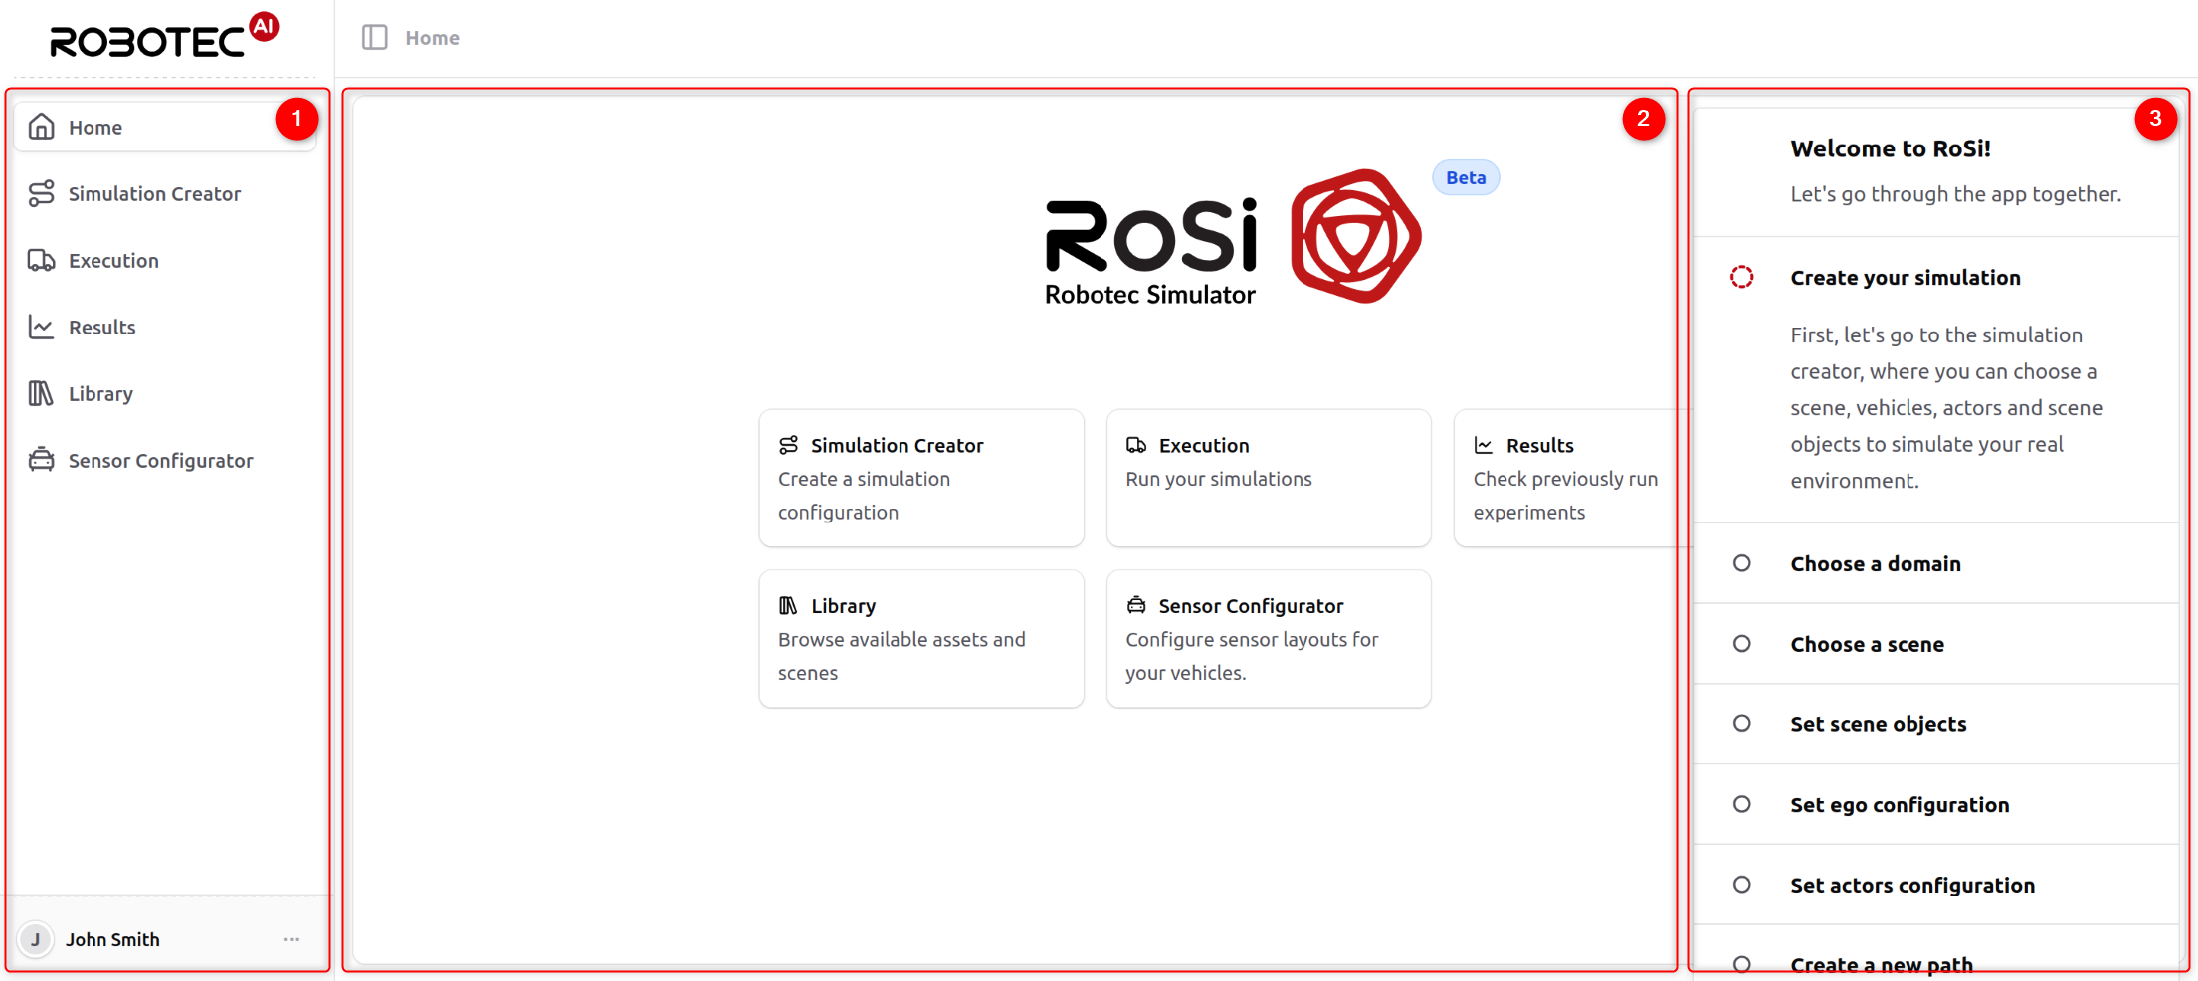The height and width of the screenshot is (981, 2198).
Task: Click the icon on the Library card
Action: click(789, 605)
